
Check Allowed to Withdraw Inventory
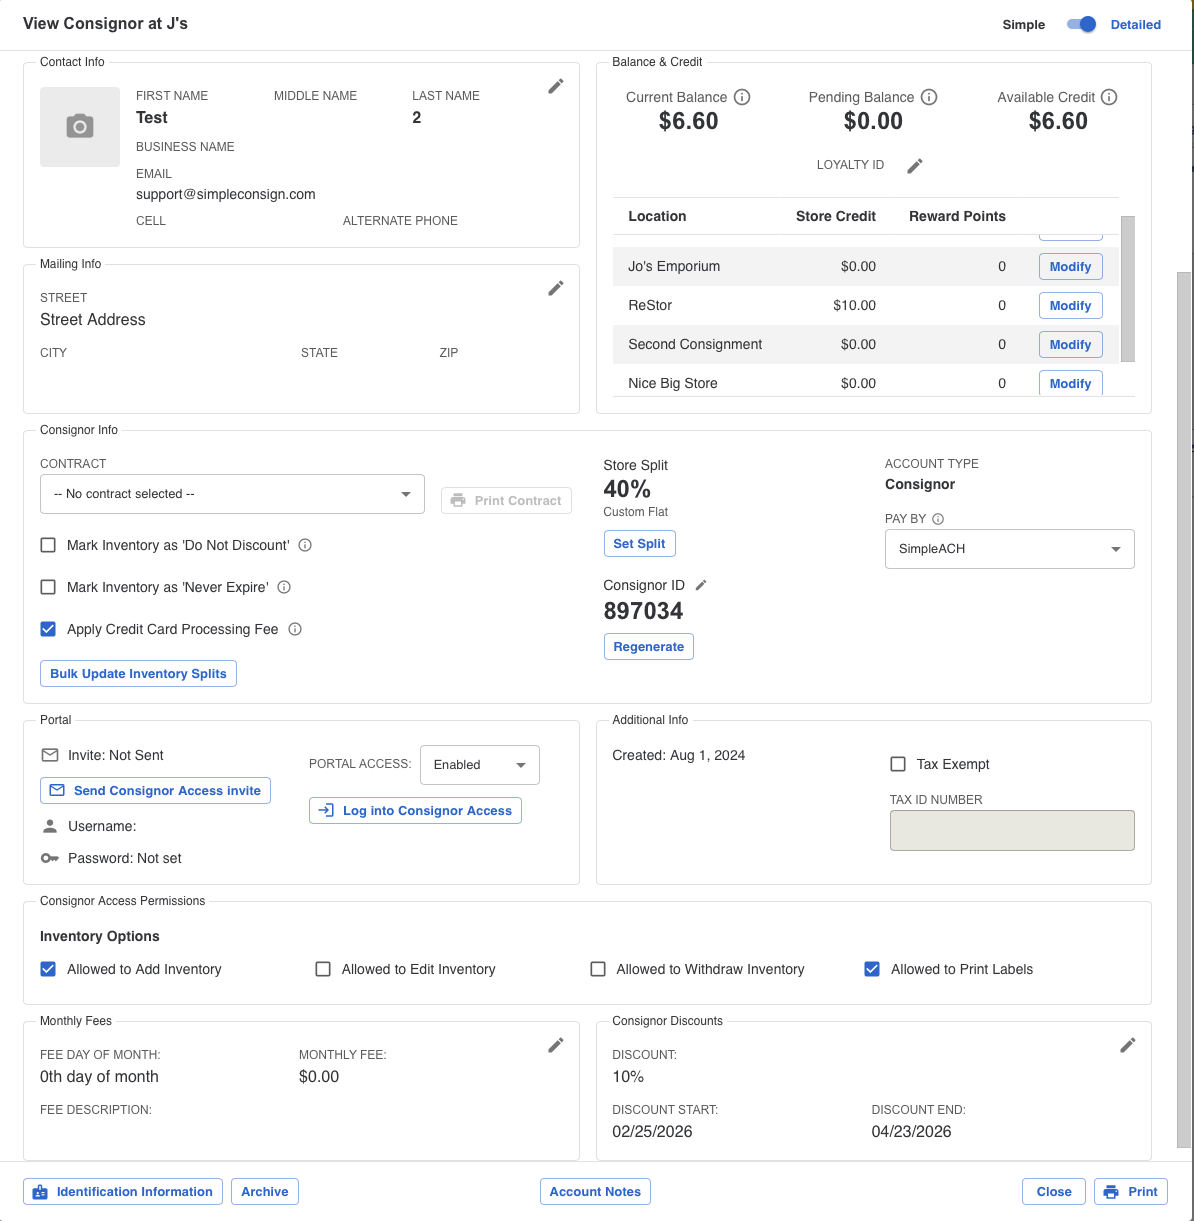coord(598,969)
